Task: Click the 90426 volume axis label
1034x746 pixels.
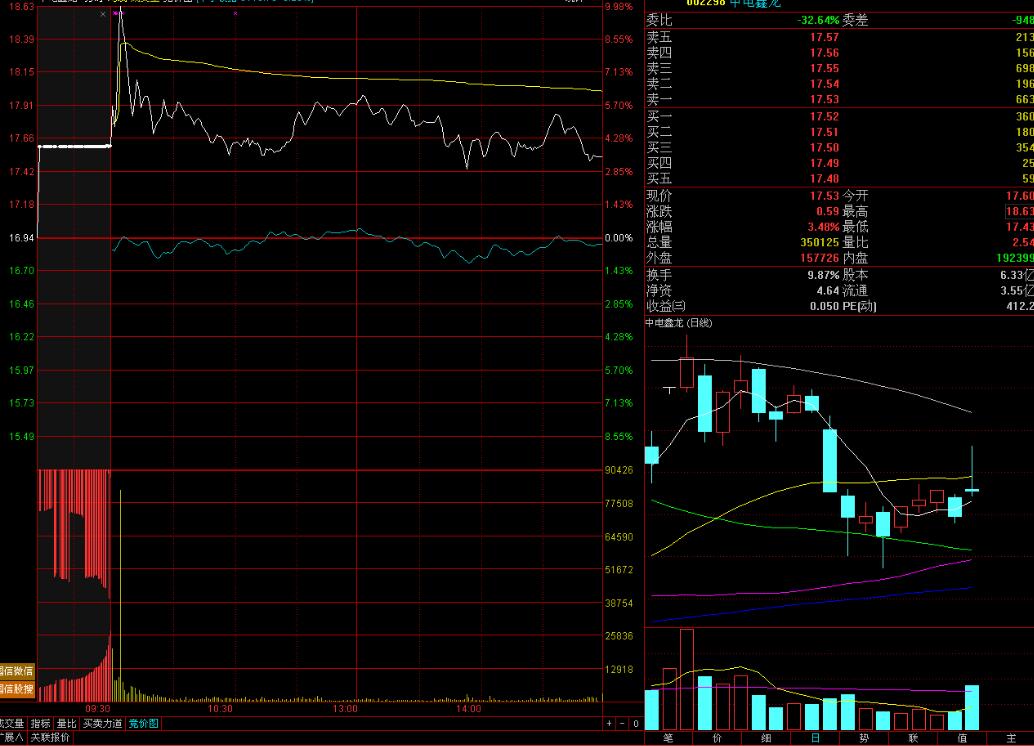Action: [x=619, y=470]
